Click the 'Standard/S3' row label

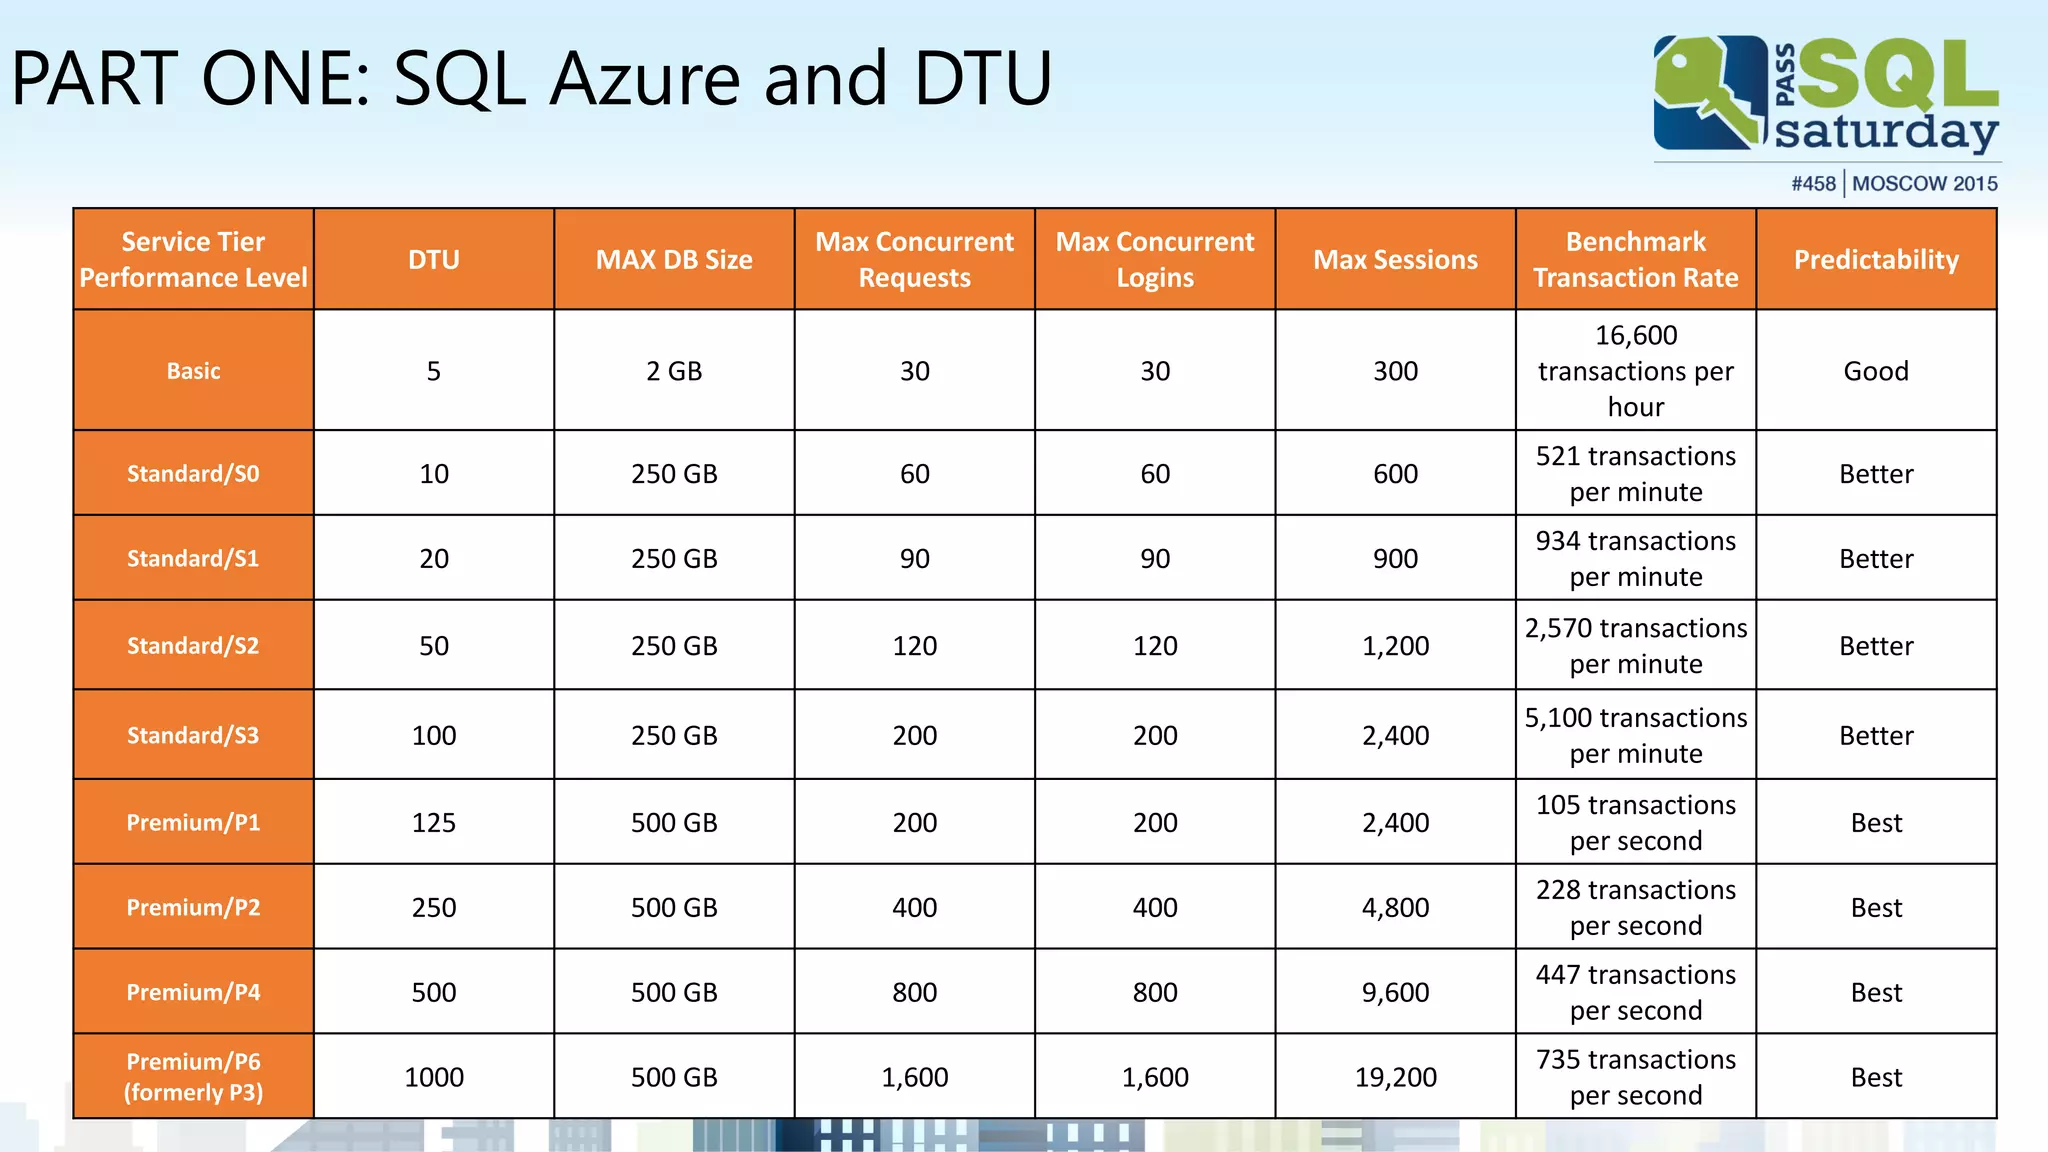[x=193, y=735]
